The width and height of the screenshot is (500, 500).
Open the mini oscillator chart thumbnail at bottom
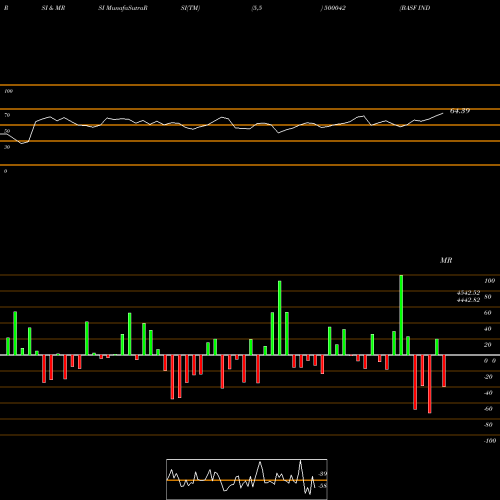click(x=247, y=479)
